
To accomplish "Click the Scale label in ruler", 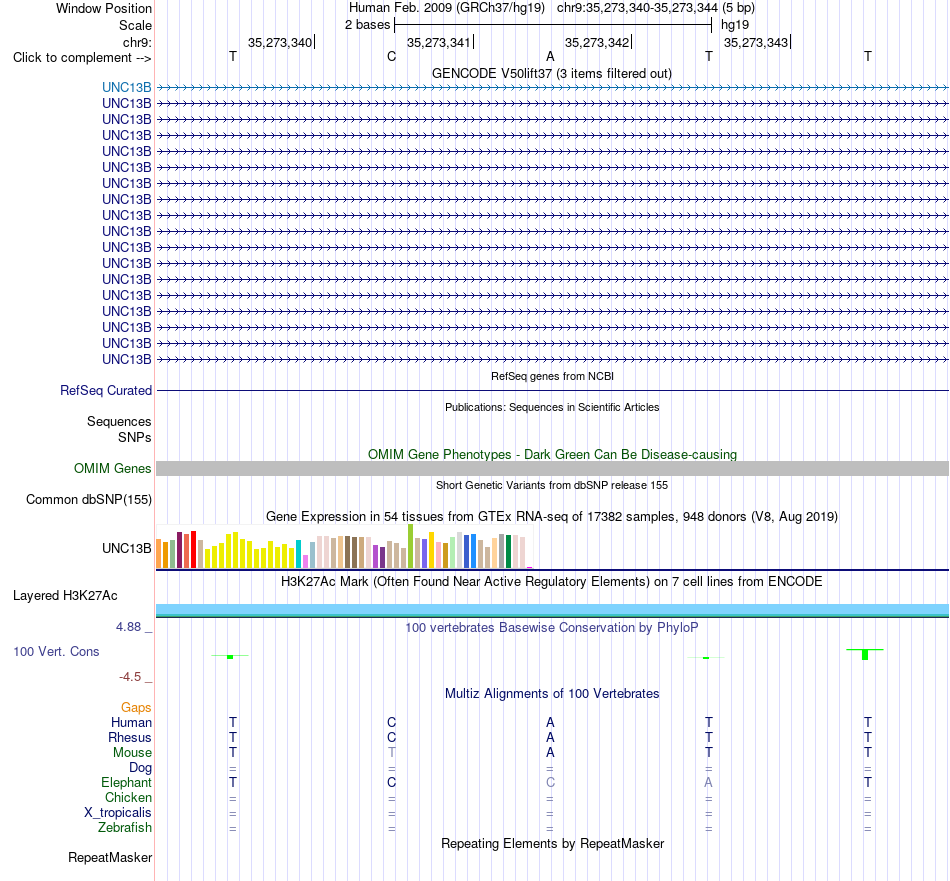I will click(135, 25).
